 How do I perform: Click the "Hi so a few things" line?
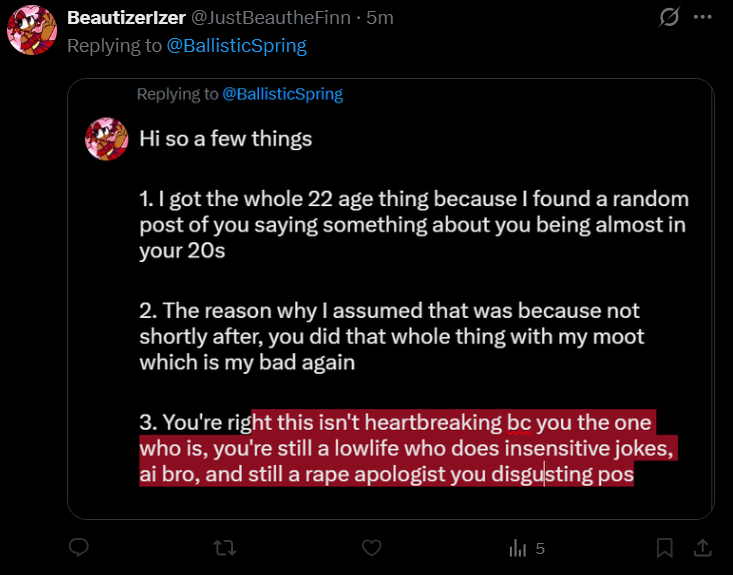click(x=225, y=138)
